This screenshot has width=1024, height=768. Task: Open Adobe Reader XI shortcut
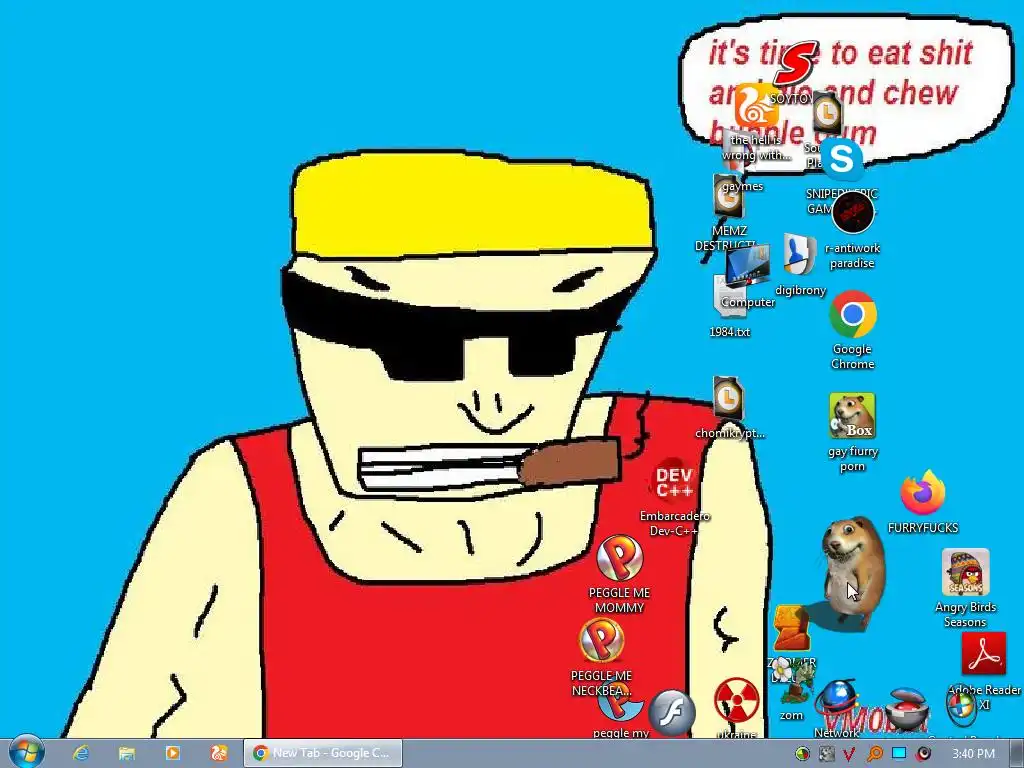pyautogui.click(x=984, y=655)
